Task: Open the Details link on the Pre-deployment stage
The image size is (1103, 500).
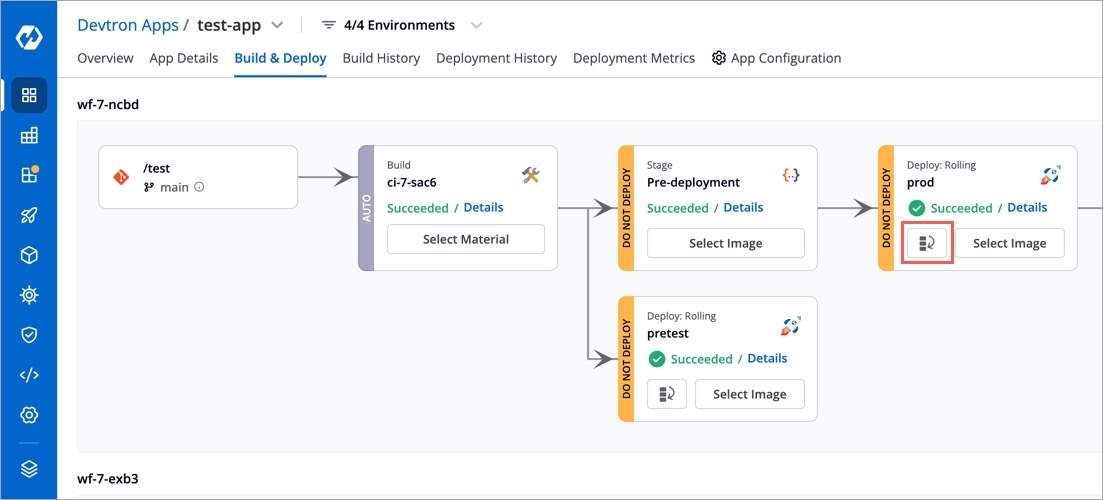Action: (744, 207)
